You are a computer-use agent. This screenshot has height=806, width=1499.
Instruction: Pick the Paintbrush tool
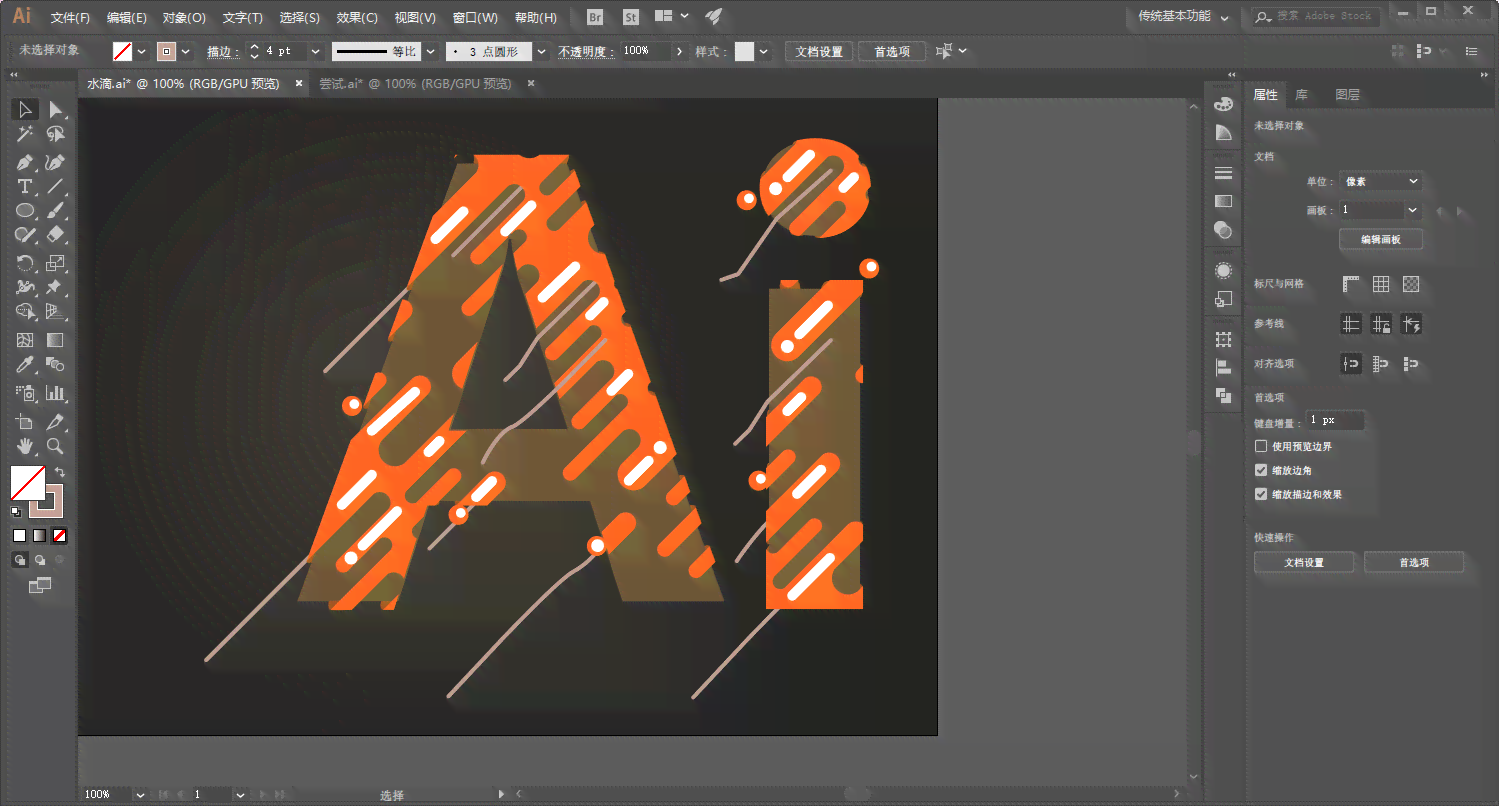point(56,211)
